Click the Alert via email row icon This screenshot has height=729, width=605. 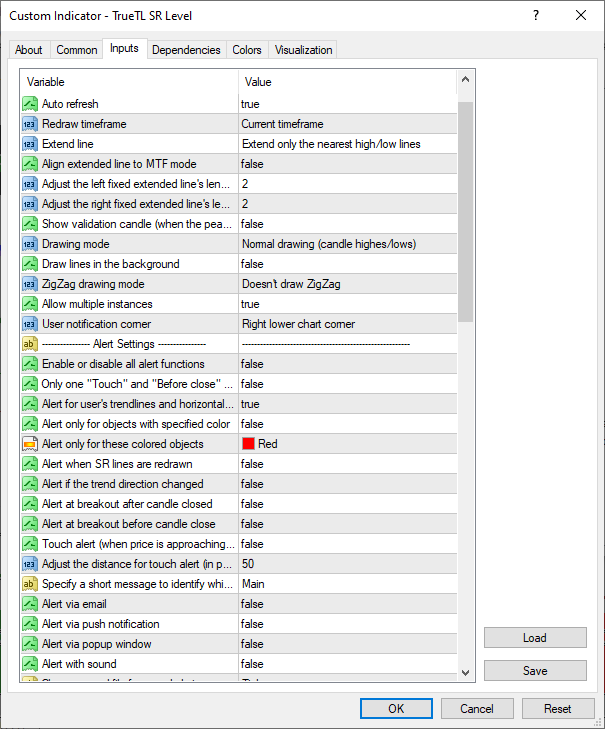coord(30,604)
